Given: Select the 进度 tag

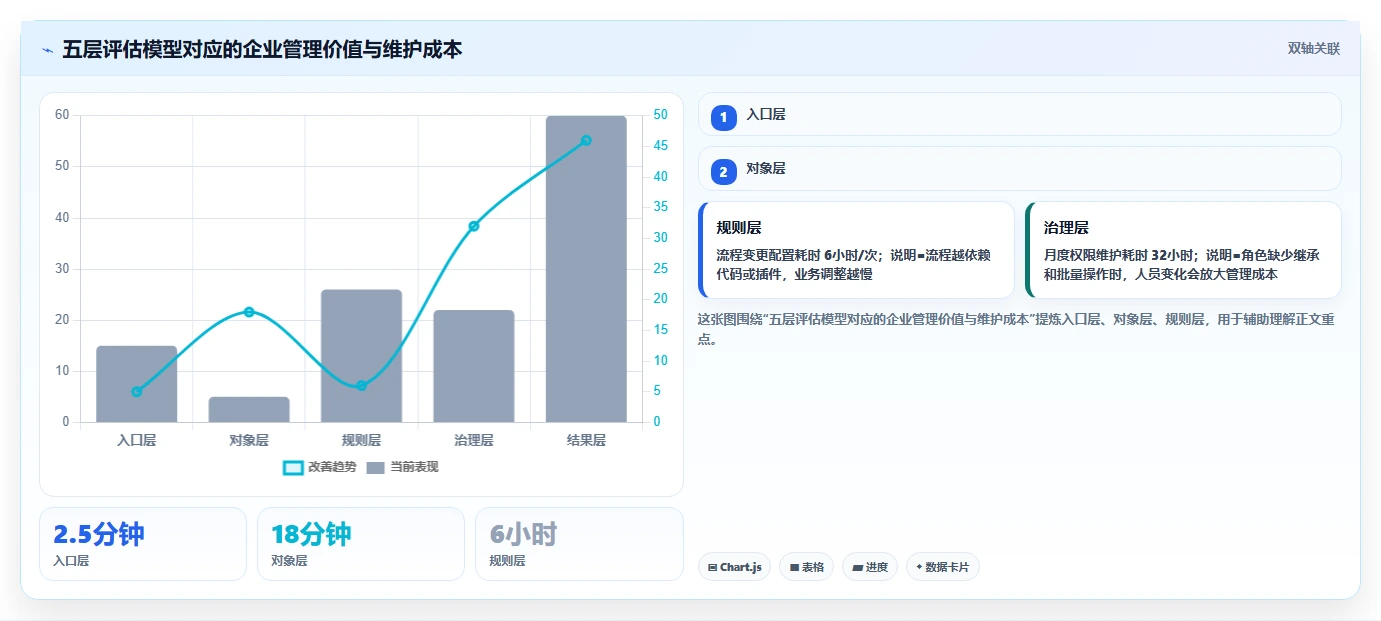Looking at the screenshot, I should tap(870, 567).
